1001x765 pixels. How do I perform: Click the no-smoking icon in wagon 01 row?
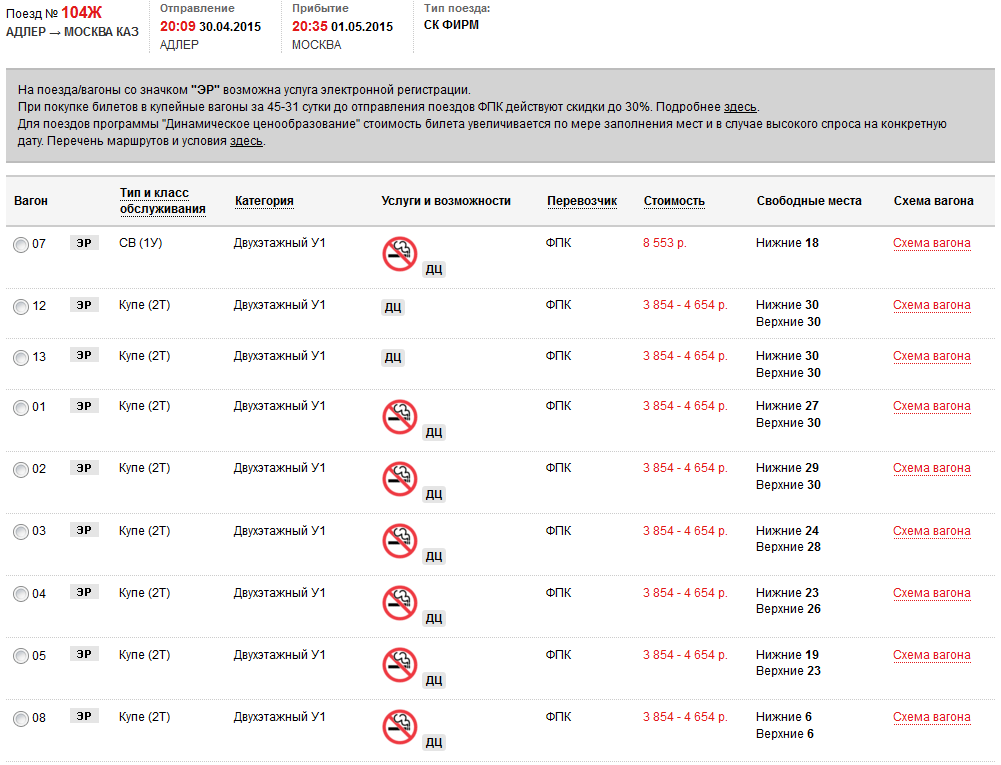click(399, 417)
